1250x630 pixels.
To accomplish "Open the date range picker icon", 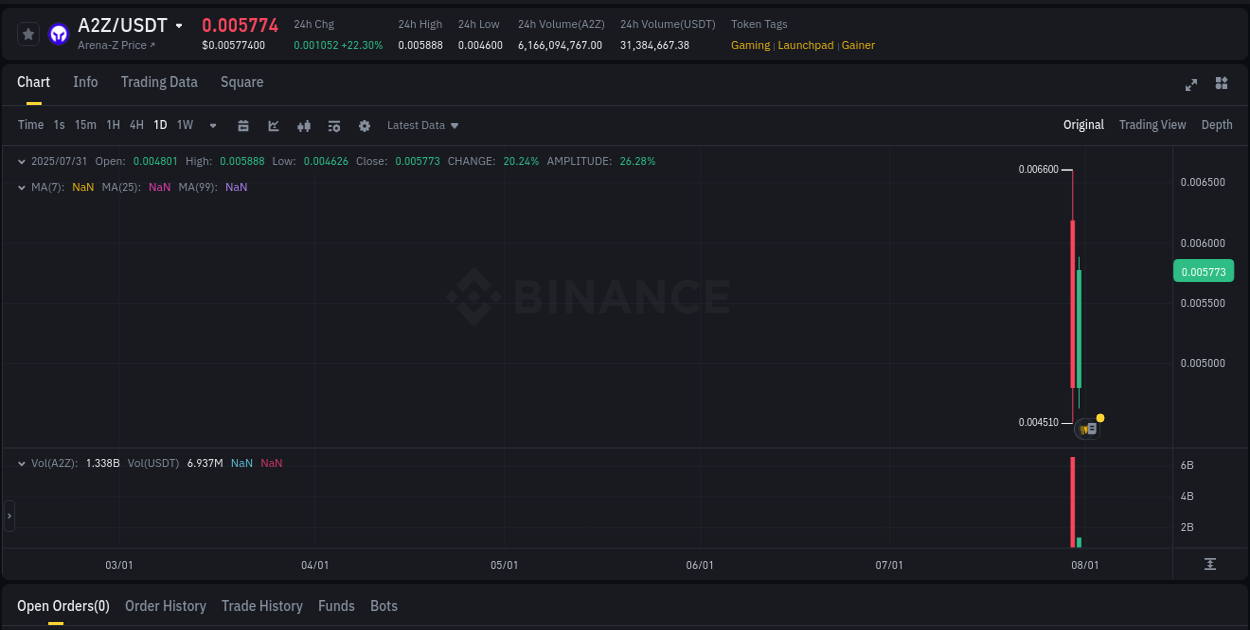I will [x=243, y=125].
